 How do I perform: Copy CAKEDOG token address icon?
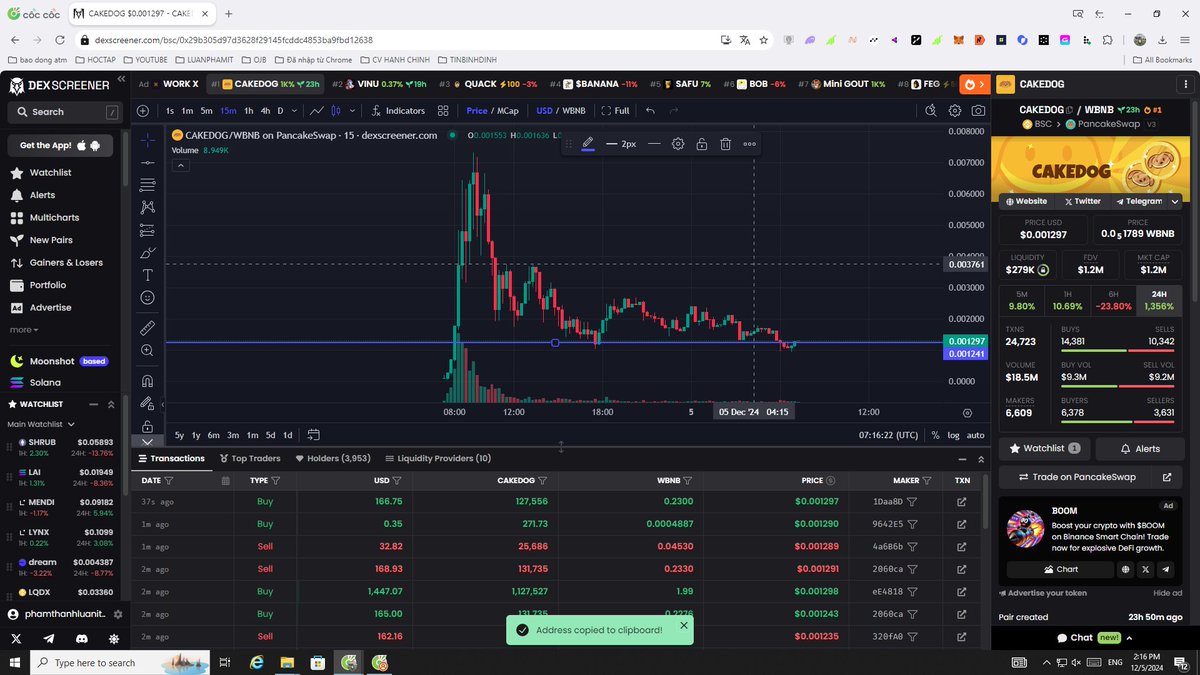(x=1069, y=110)
